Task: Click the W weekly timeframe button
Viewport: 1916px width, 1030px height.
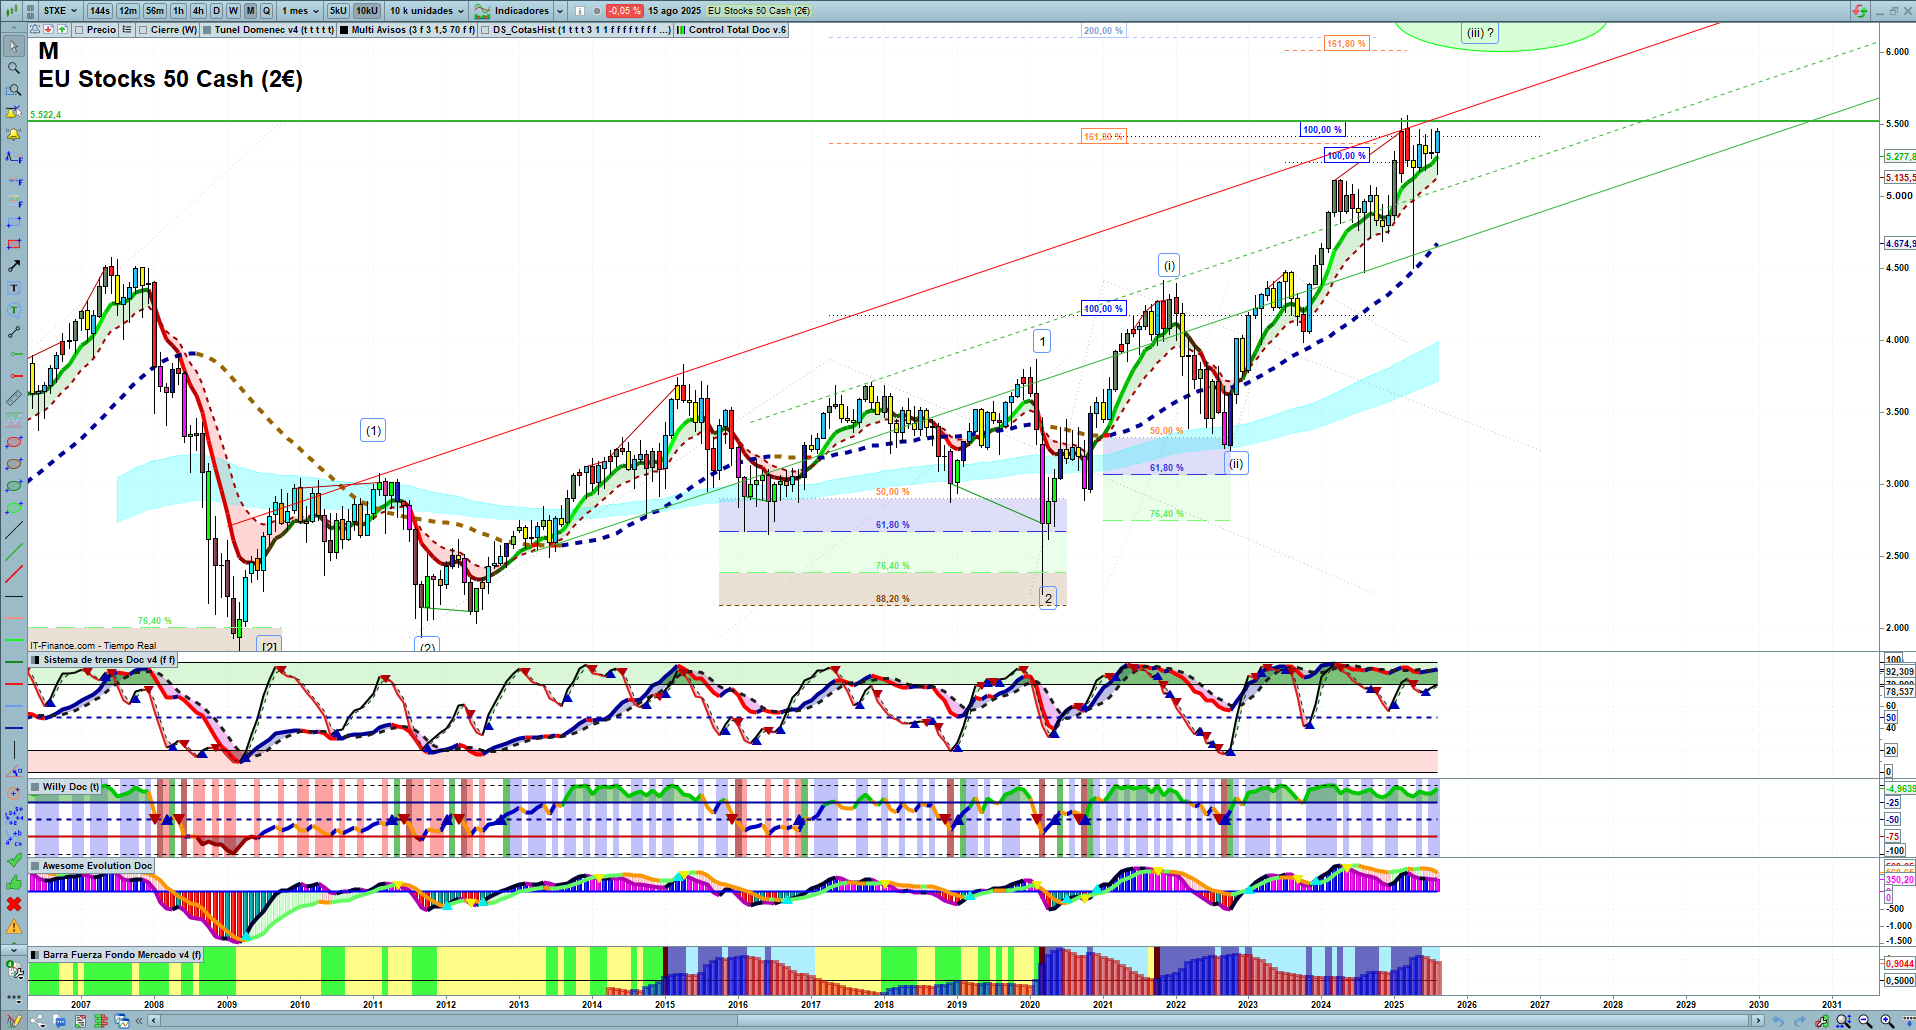Action: (233, 11)
